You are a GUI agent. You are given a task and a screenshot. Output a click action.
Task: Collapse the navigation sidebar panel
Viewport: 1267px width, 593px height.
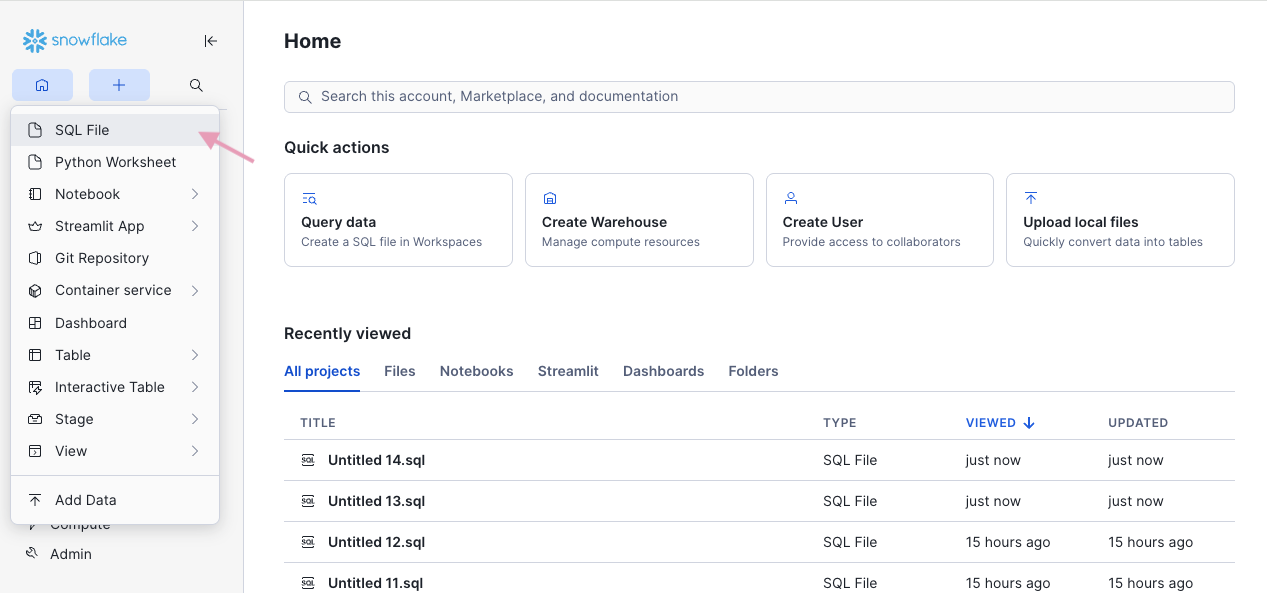click(x=210, y=41)
